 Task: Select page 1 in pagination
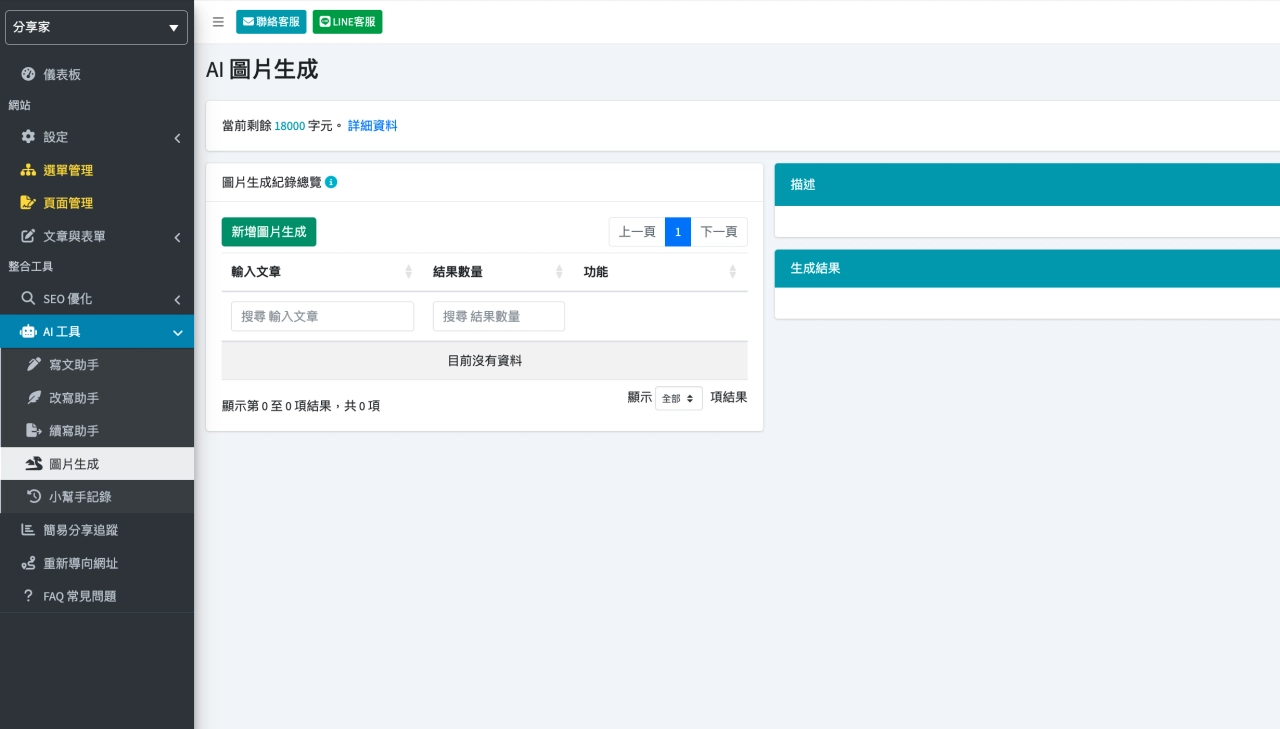tap(678, 232)
